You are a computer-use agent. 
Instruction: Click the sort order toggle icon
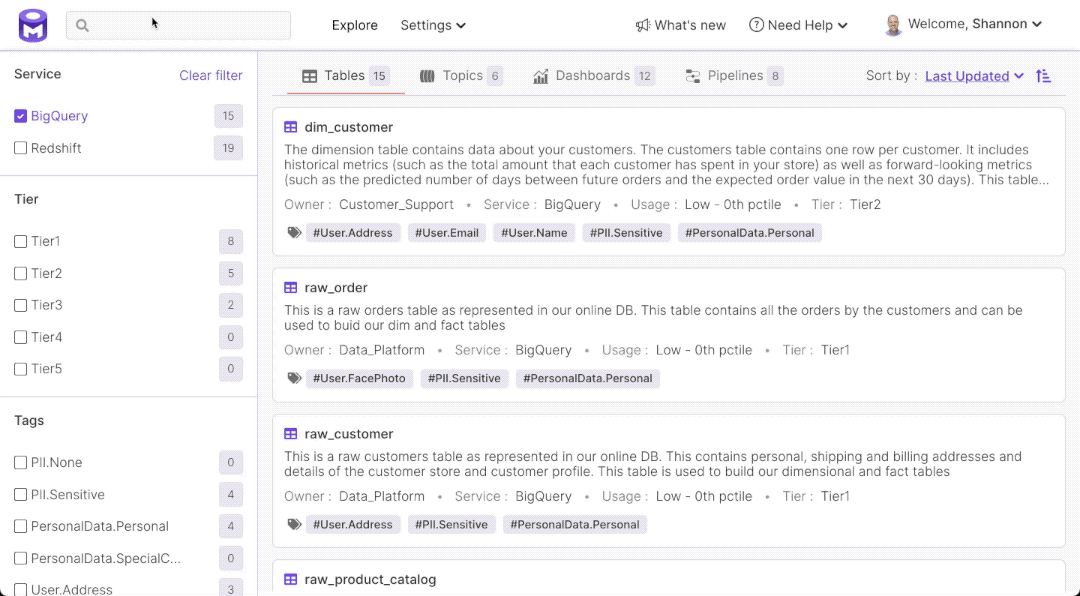[1043, 76]
